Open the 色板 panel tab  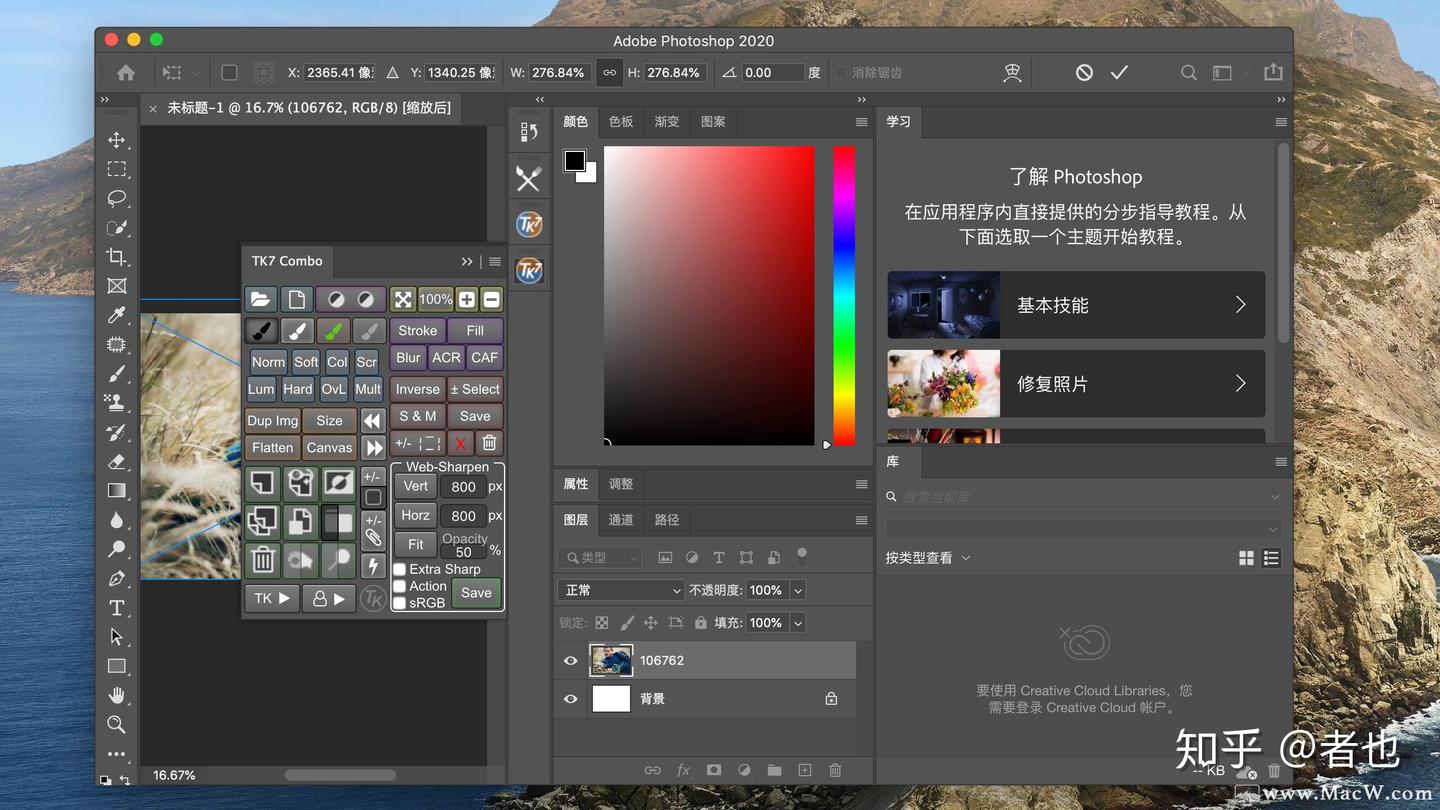click(x=620, y=121)
